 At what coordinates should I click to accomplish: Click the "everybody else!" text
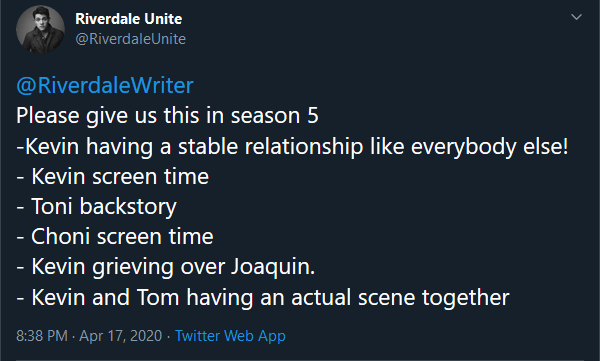pyautogui.click(x=489, y=146)
